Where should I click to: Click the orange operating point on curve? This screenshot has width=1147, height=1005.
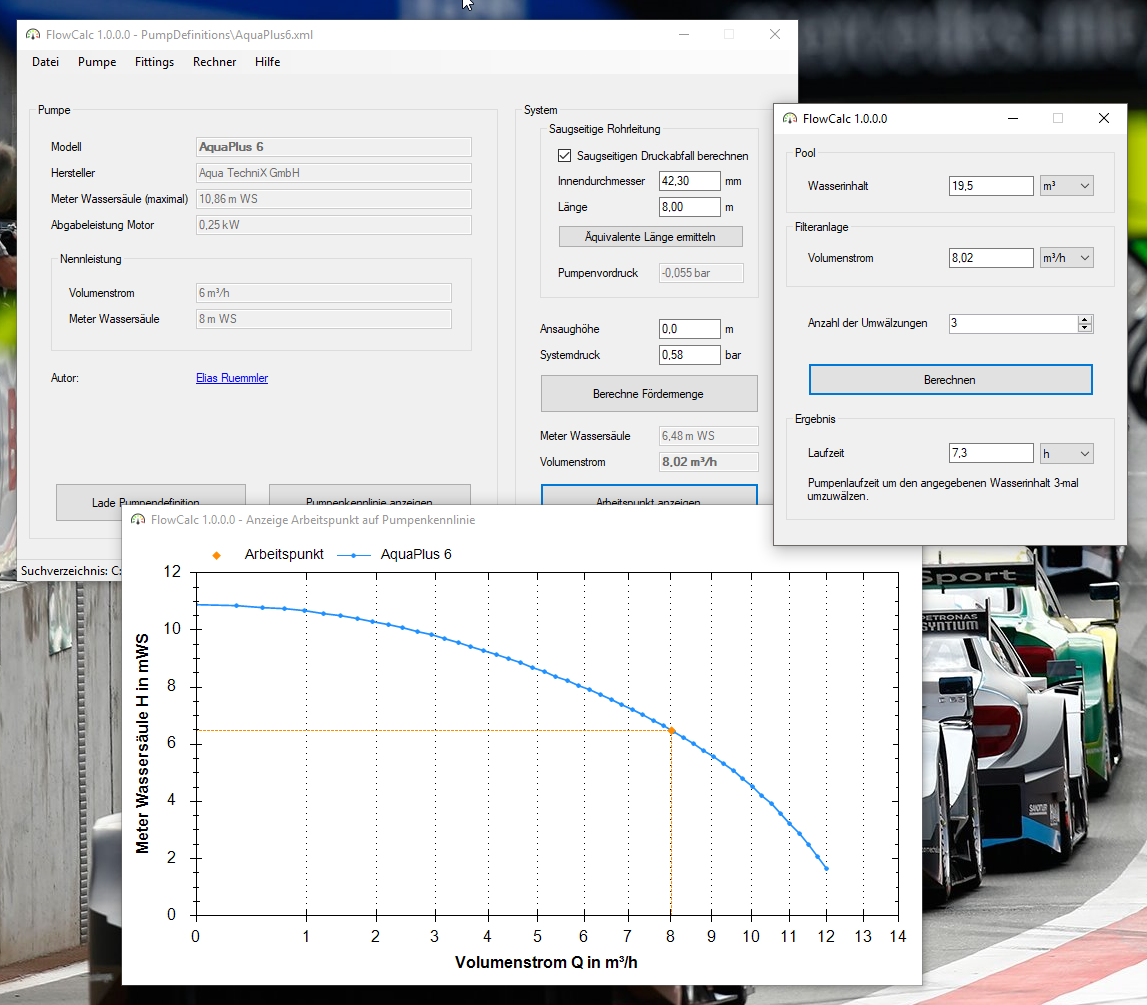[672, 731]
